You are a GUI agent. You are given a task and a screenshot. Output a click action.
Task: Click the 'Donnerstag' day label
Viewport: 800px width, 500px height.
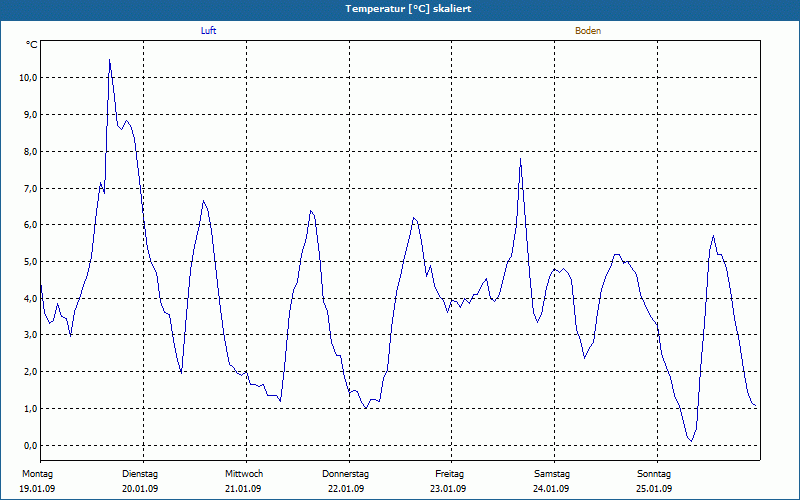(345, 474)
